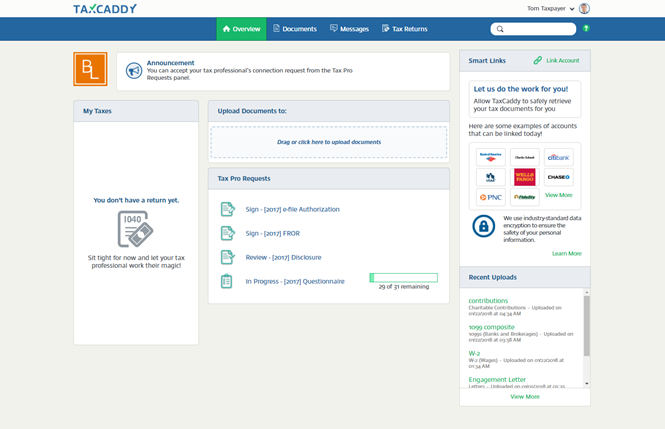Image resolution: width=665 pixels, height=429 pixels.
Task: Select the Chase logo
Action: pyautogui.click(x=559, y=177)
